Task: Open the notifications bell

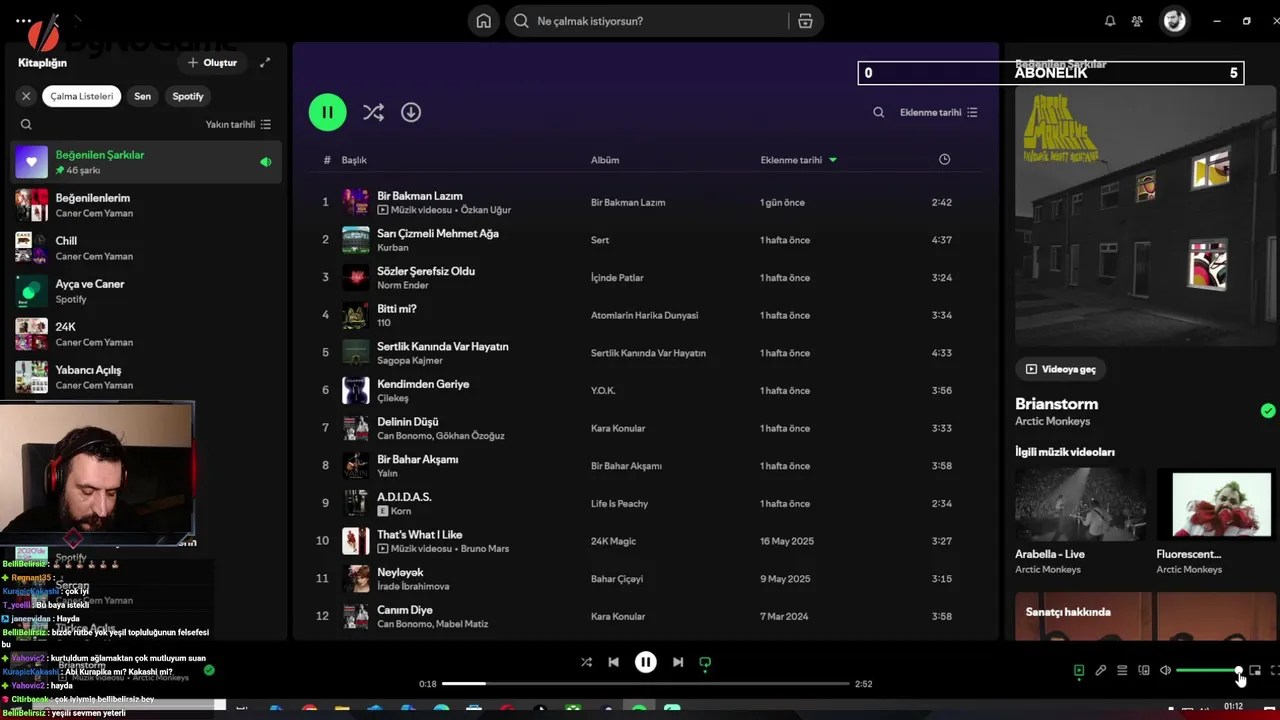Action: coord(1110,21)
